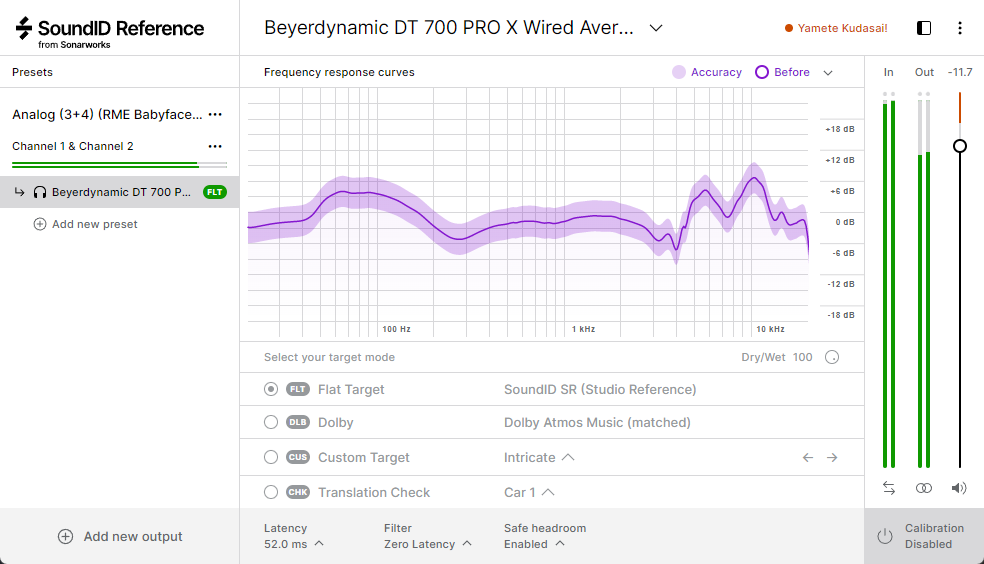
Task: Click SoundID SR (Studio Reference) text
Action: tap(600, 389)
